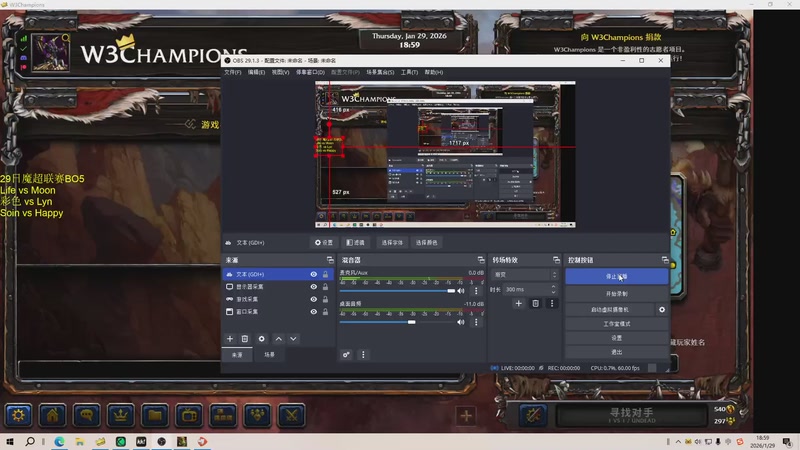Click the 停止 streaming button
Viewport: 800px width, 450px height.
[616, 277]
